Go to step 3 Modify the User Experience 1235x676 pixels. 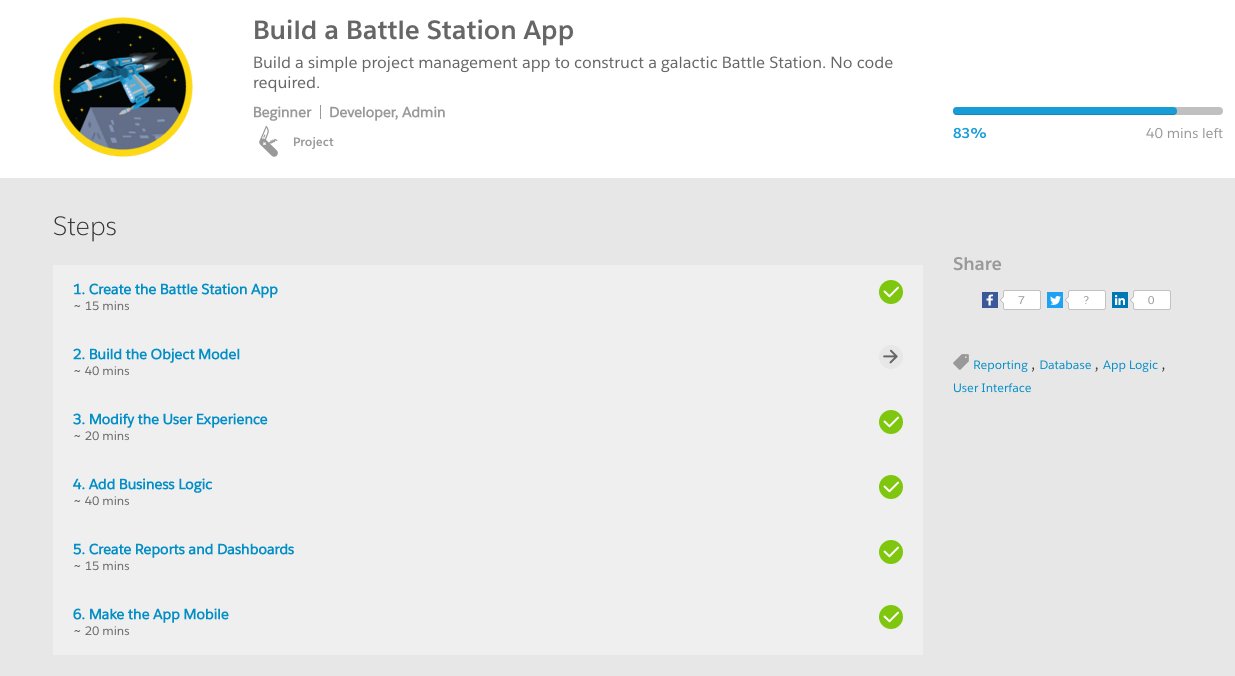(x=170, y=420)
